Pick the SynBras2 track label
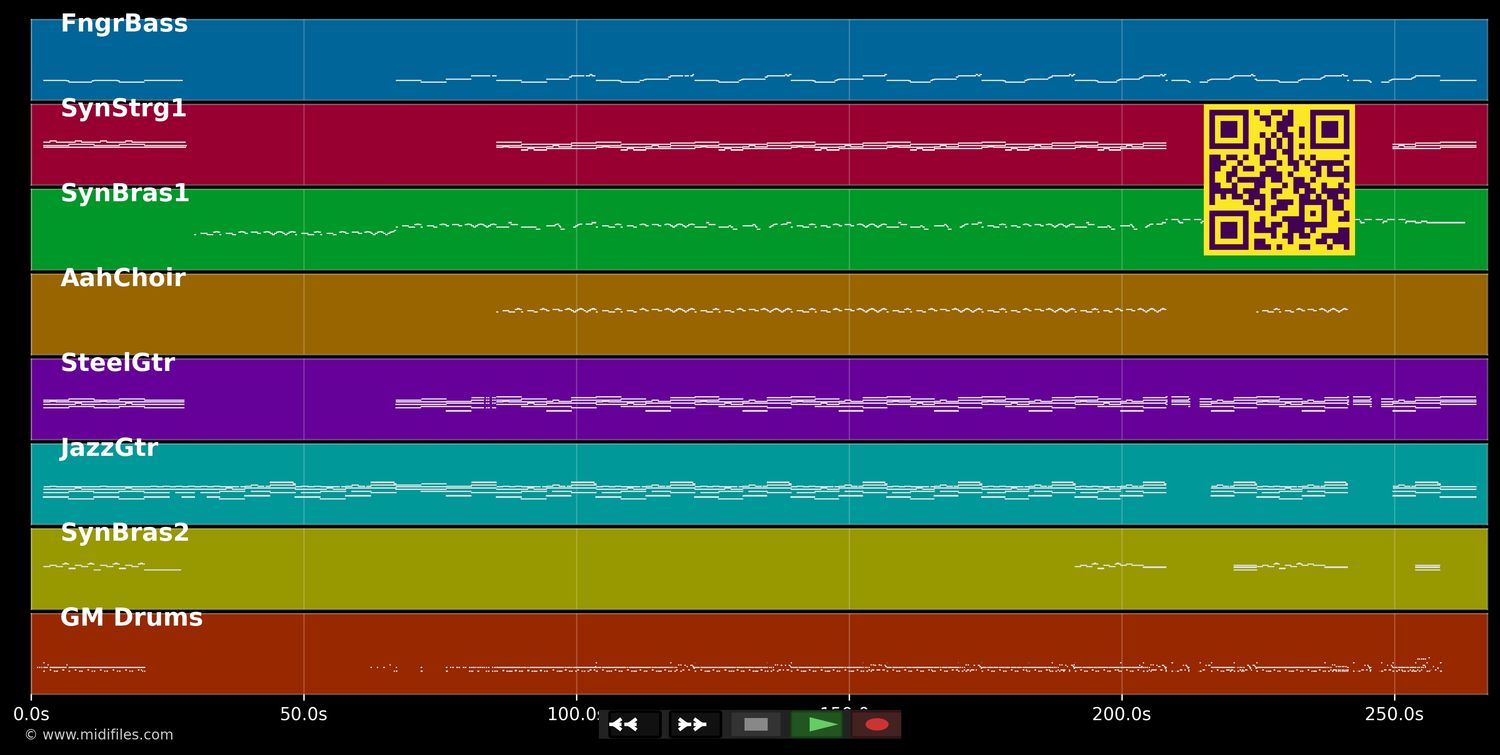The image size is (1500, 755). 125,534
